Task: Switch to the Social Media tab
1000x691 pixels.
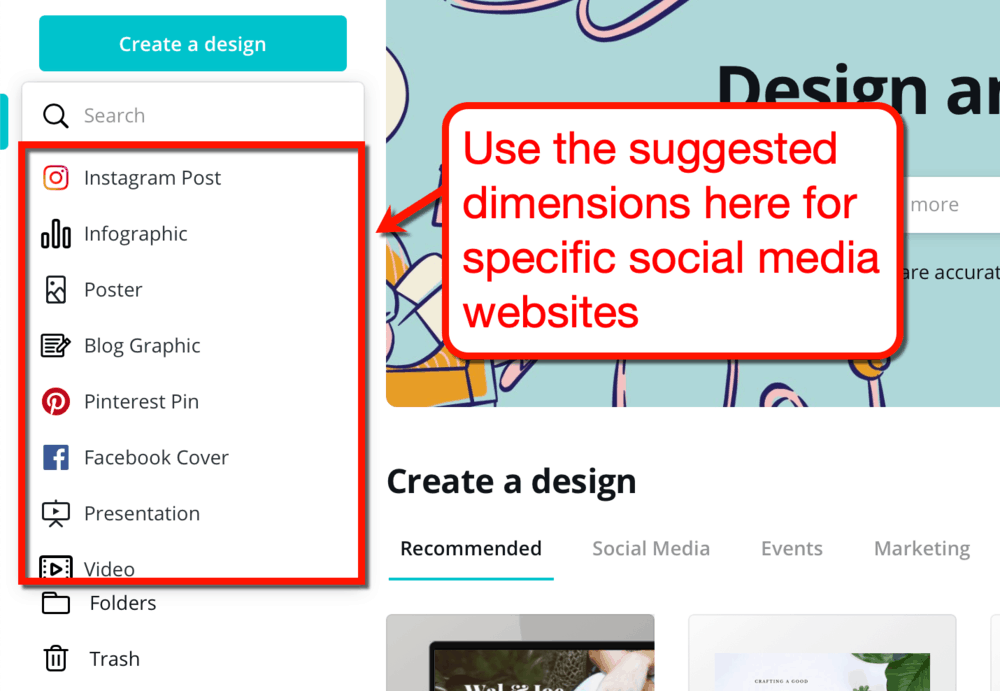Action: coord(651,549)
